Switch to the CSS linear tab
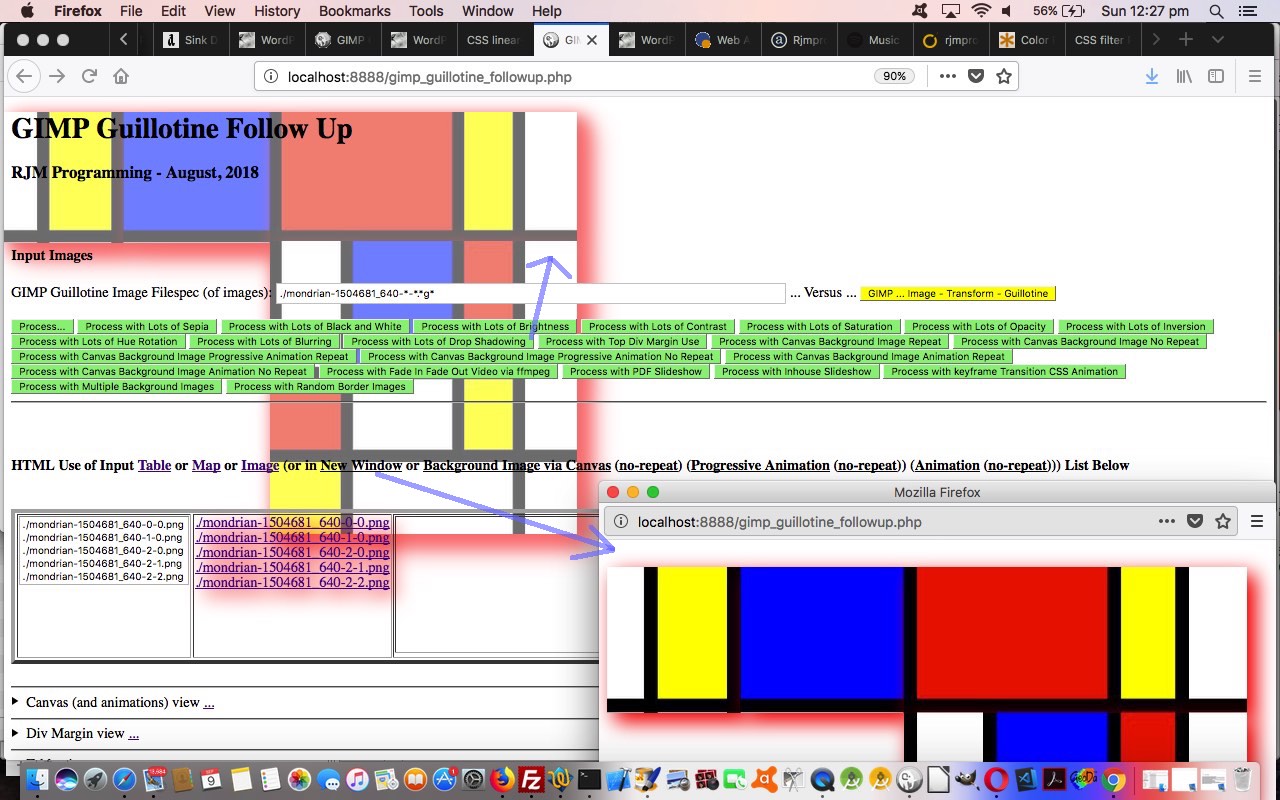This screenshot has width=1280, height=800. coord(493,40)
